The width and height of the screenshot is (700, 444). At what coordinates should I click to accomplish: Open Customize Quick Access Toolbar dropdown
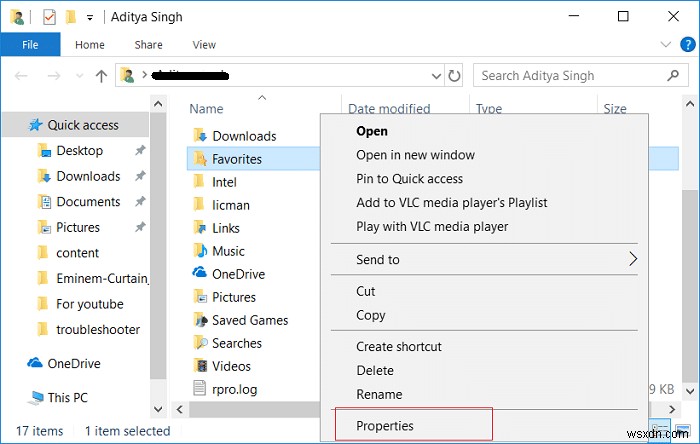tap(90, 18)
